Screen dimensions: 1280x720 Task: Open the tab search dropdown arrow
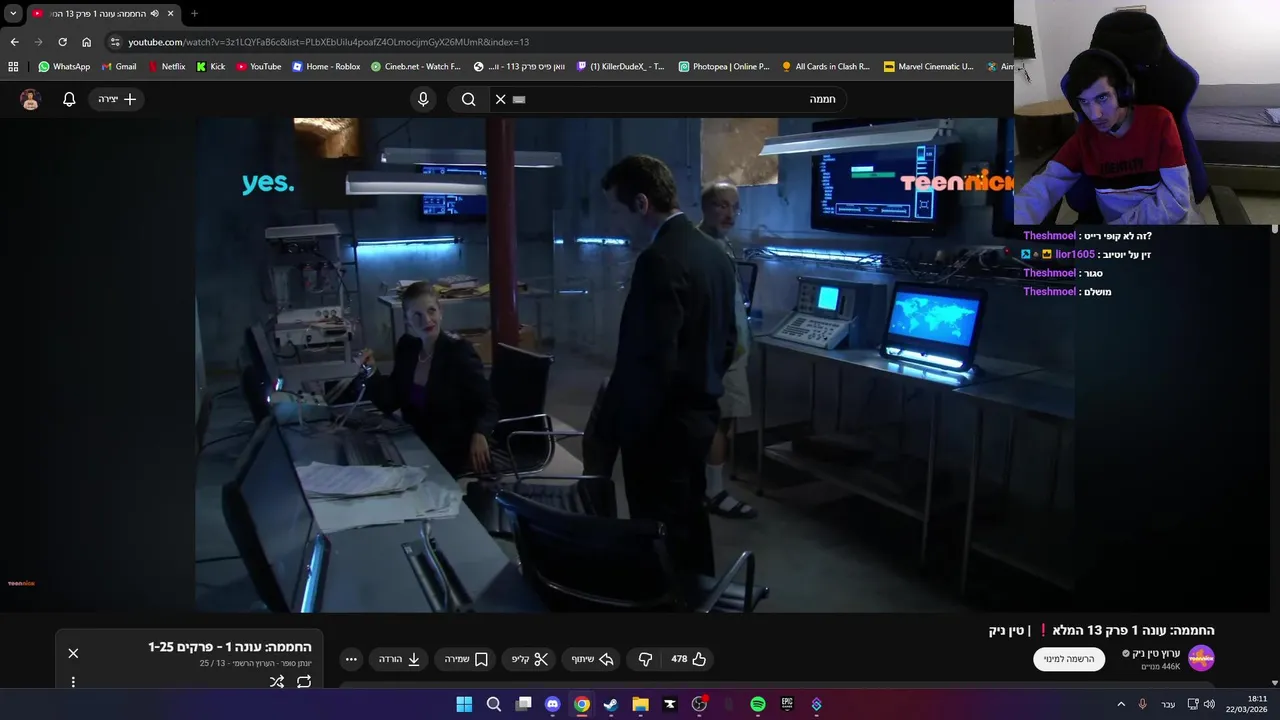[13, 13]
